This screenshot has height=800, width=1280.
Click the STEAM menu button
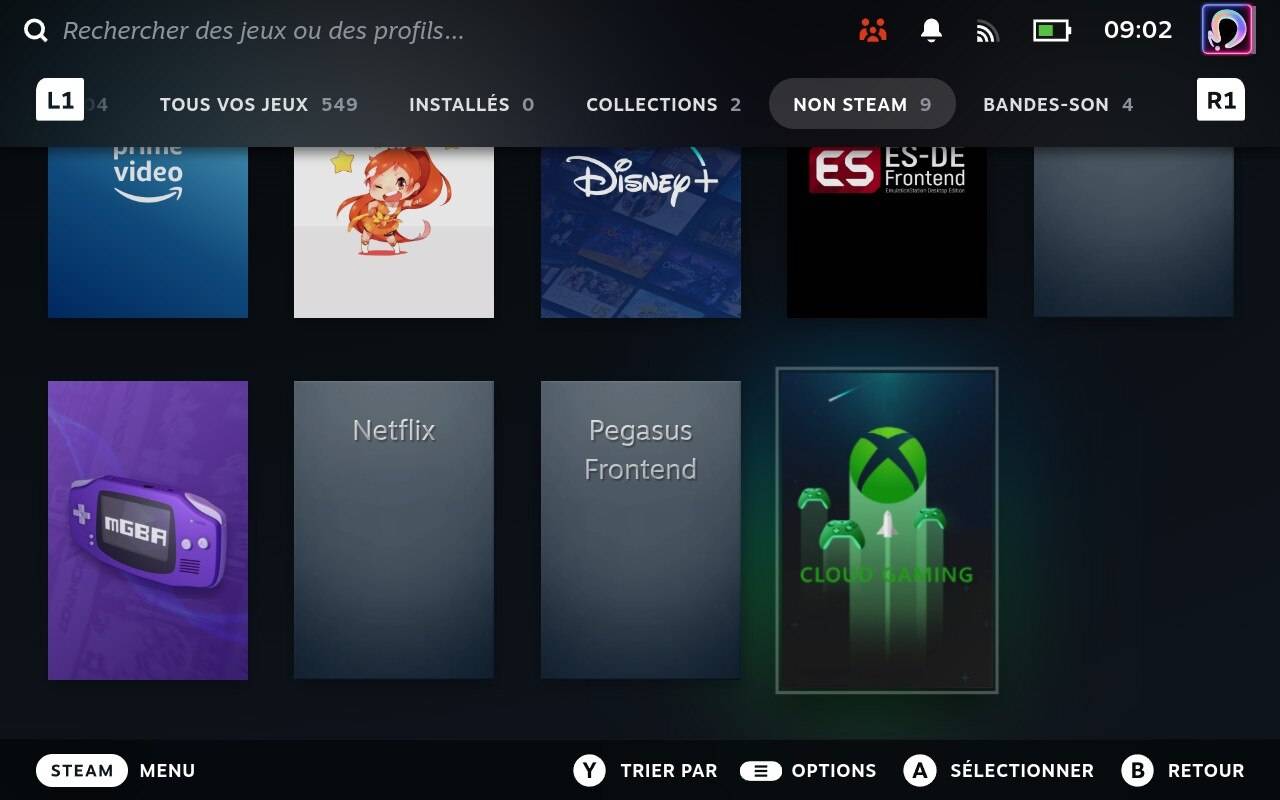point(82,771)
